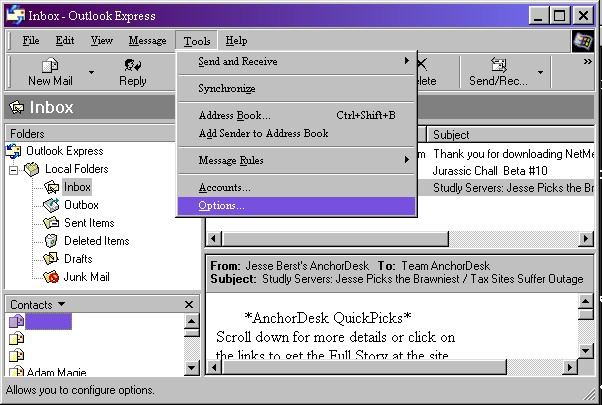This screenshot has height=405, width=602.
Task: Open the 'Thank you for downloading NetMe' message
Action: point(514,154)
